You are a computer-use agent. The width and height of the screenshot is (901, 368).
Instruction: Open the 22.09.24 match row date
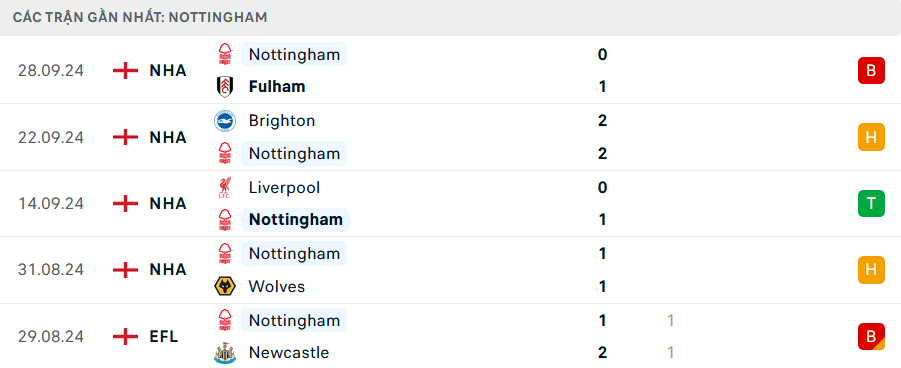[x=51, y=137]
